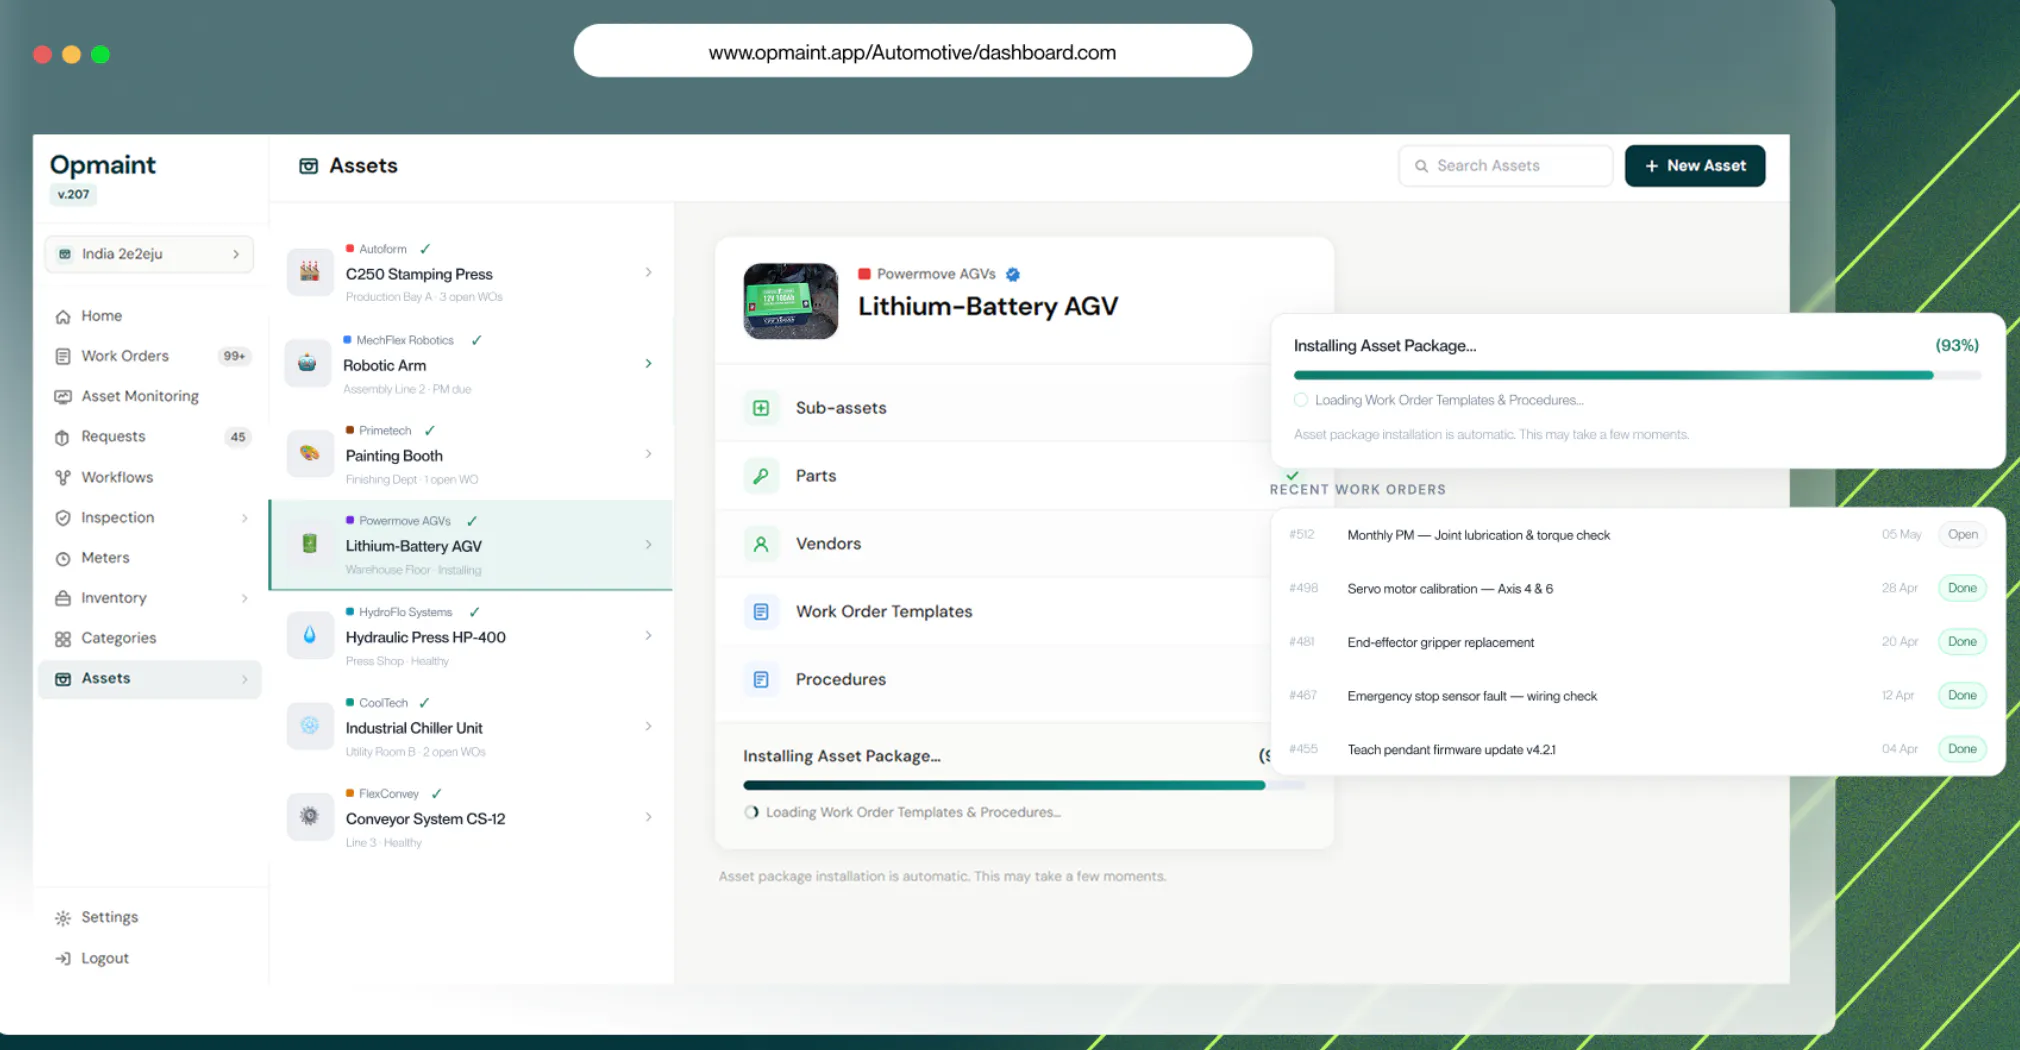Click the Categories grid icon

63,639
